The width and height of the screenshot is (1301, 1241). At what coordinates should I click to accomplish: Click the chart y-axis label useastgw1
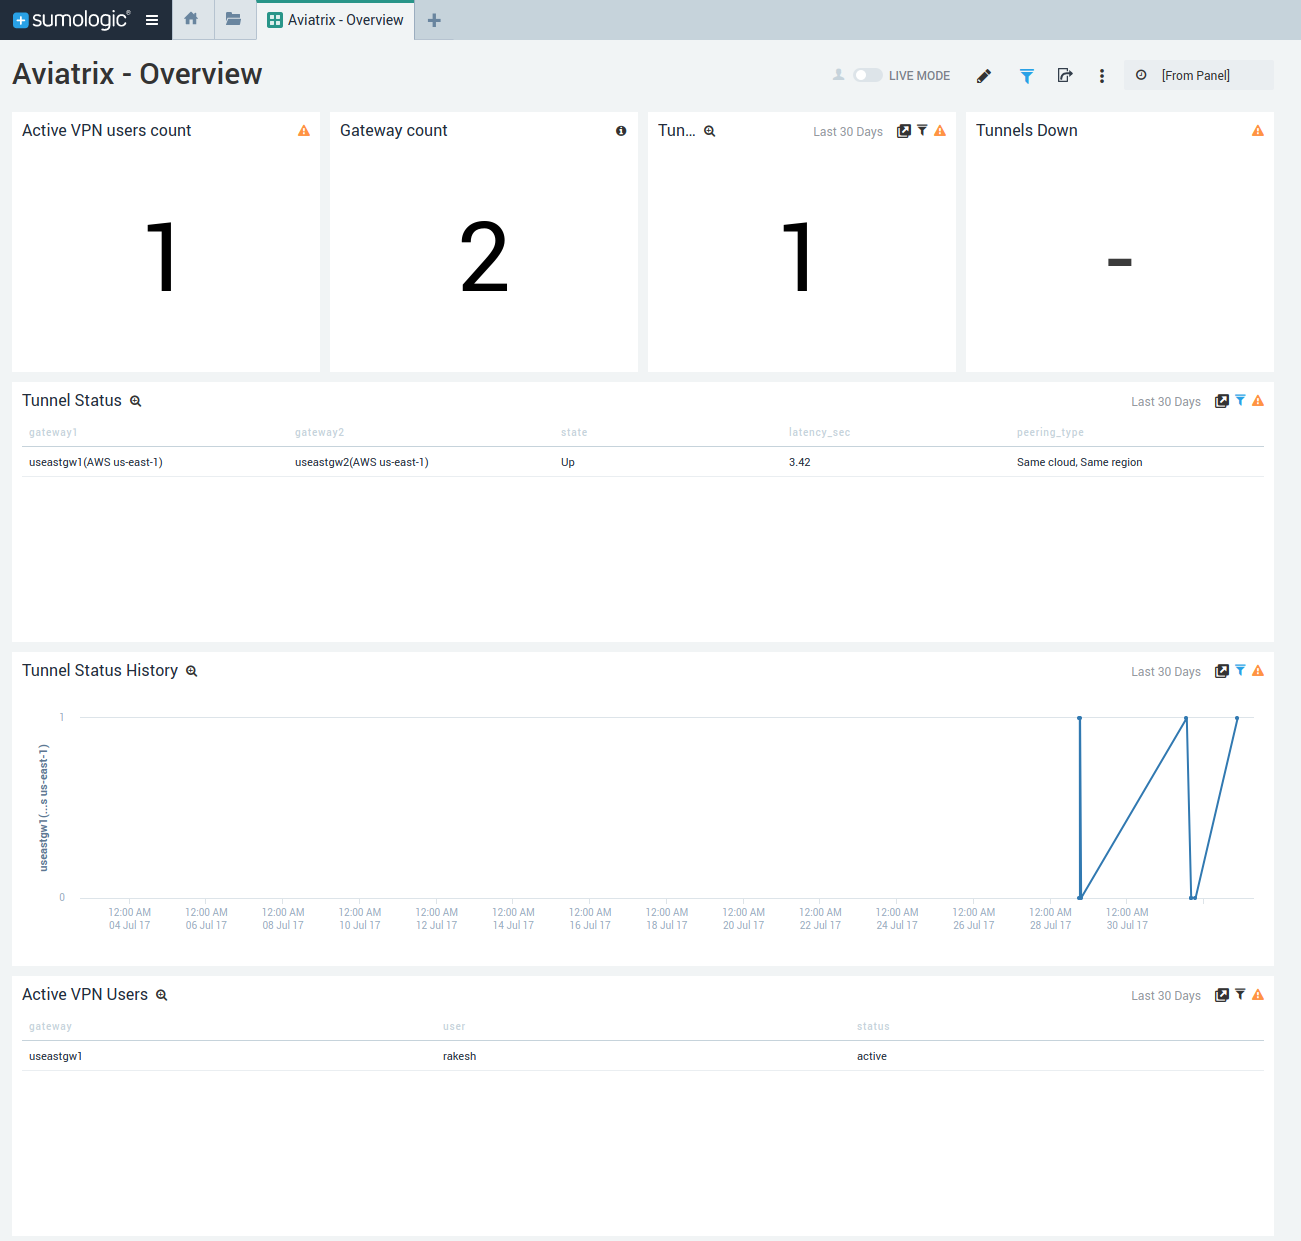44,808
